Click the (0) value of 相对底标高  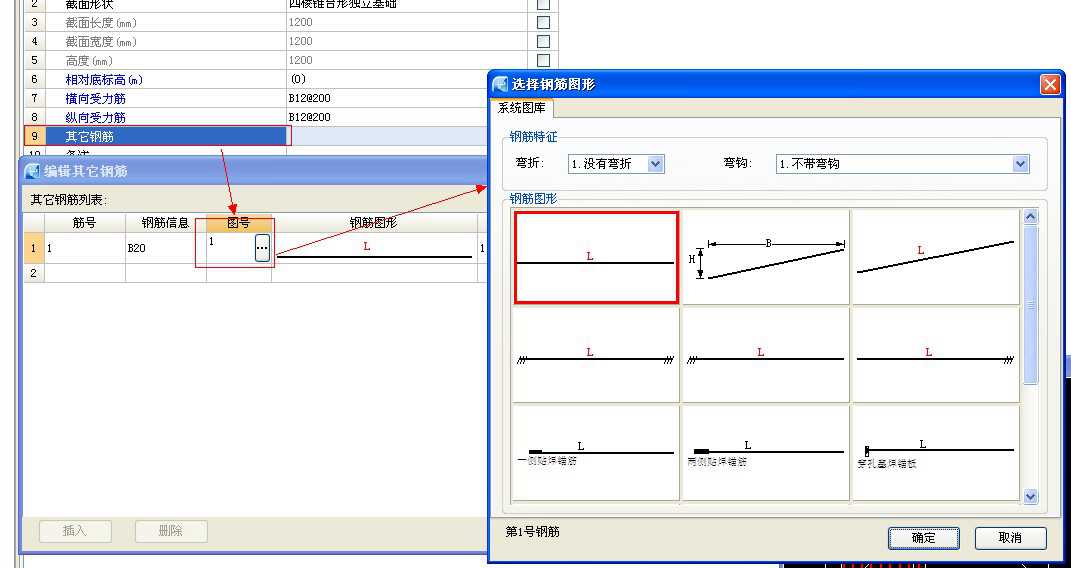[298, 79]
